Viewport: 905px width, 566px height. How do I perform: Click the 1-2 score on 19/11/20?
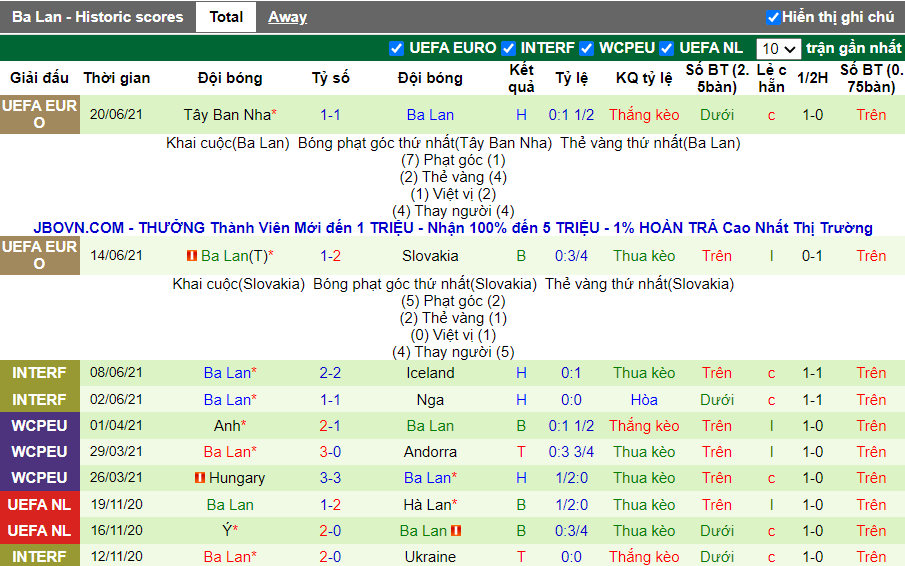330,505
